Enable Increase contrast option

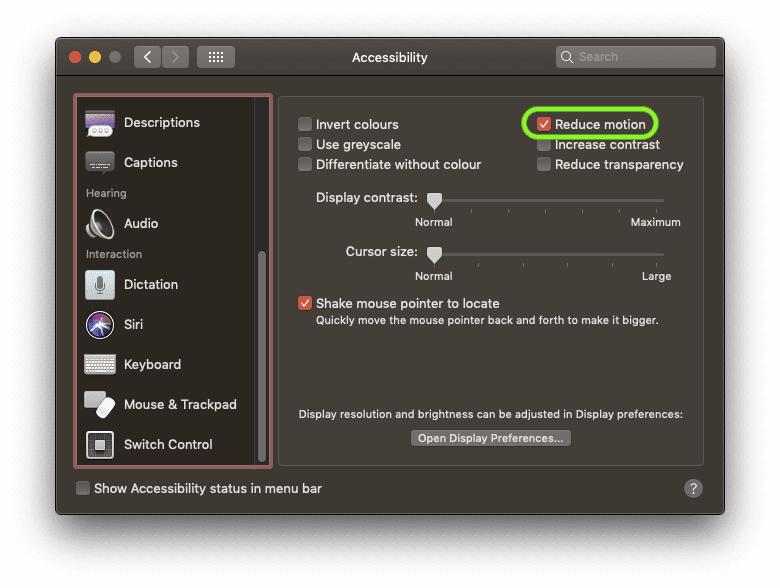[x=544, y=144]
